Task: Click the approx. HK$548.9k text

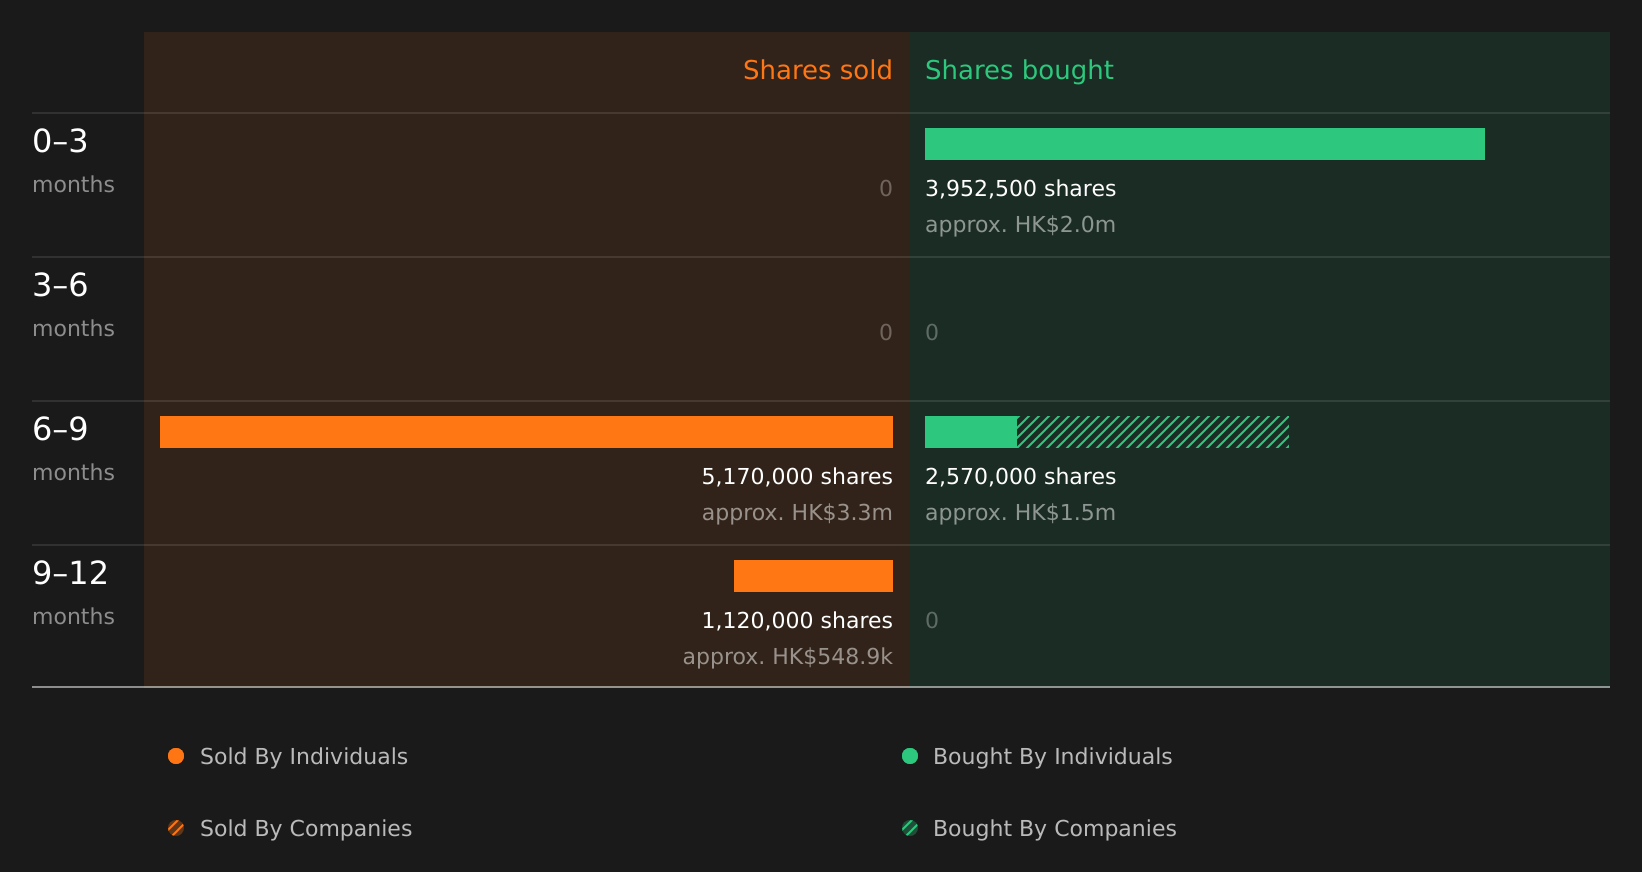Action: (788, 657)
